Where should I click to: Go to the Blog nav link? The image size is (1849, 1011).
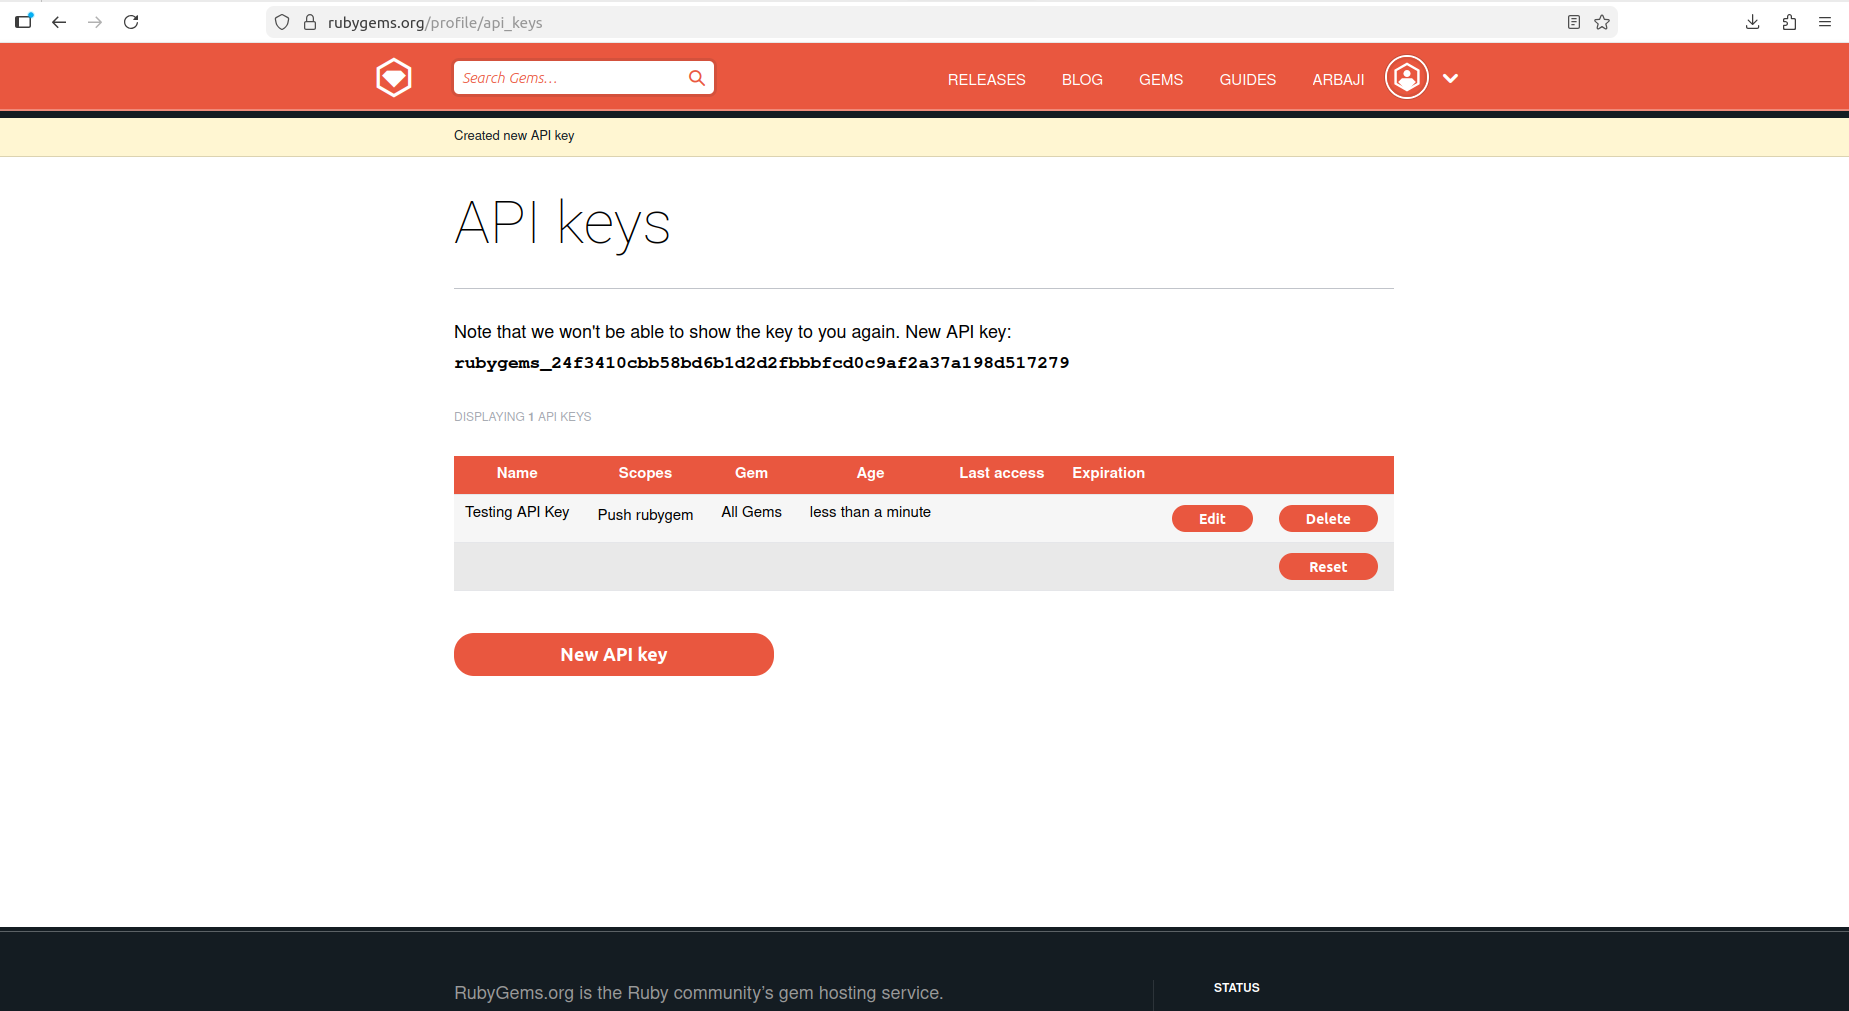click(x=1082, y=80)
